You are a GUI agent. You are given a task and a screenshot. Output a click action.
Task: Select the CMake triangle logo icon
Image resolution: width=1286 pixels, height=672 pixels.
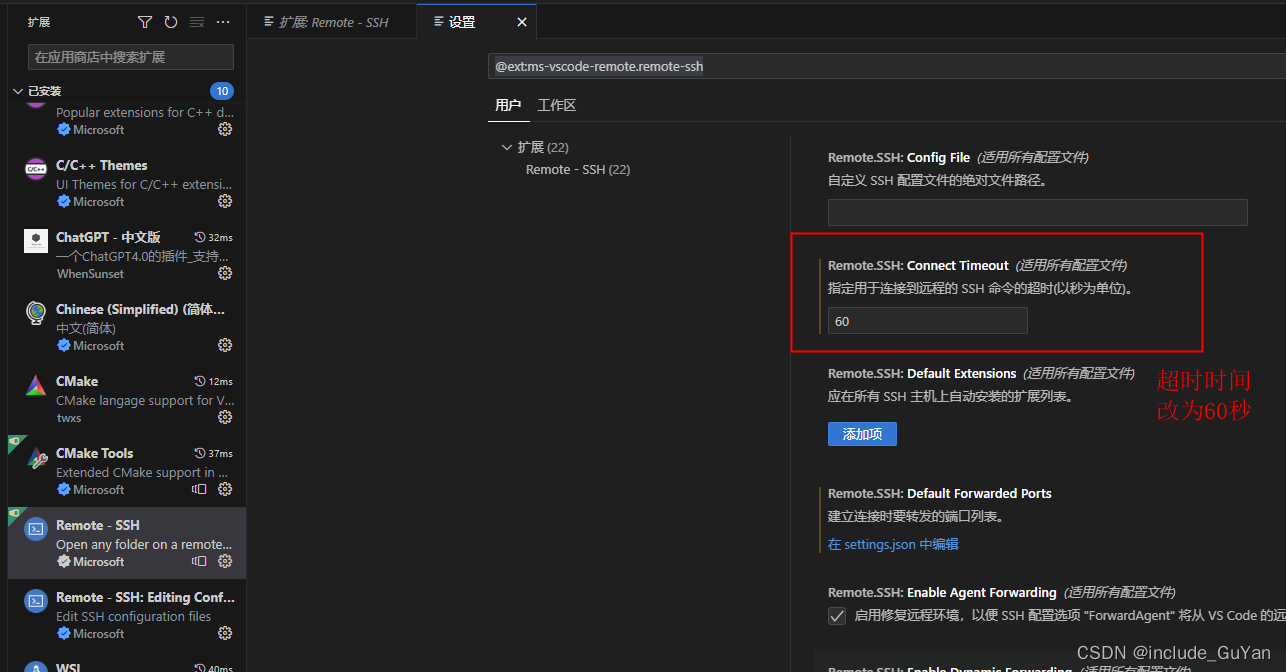pos(36,385)
